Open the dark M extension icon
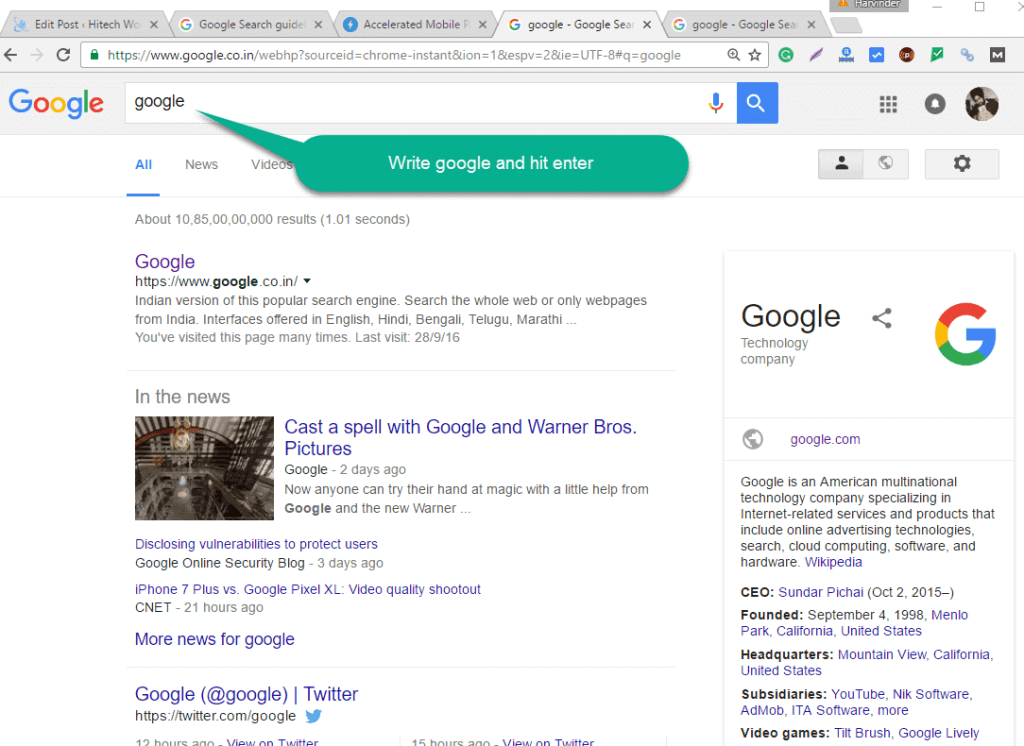Viewport: 1024px width, 746px height. (997, 55)
